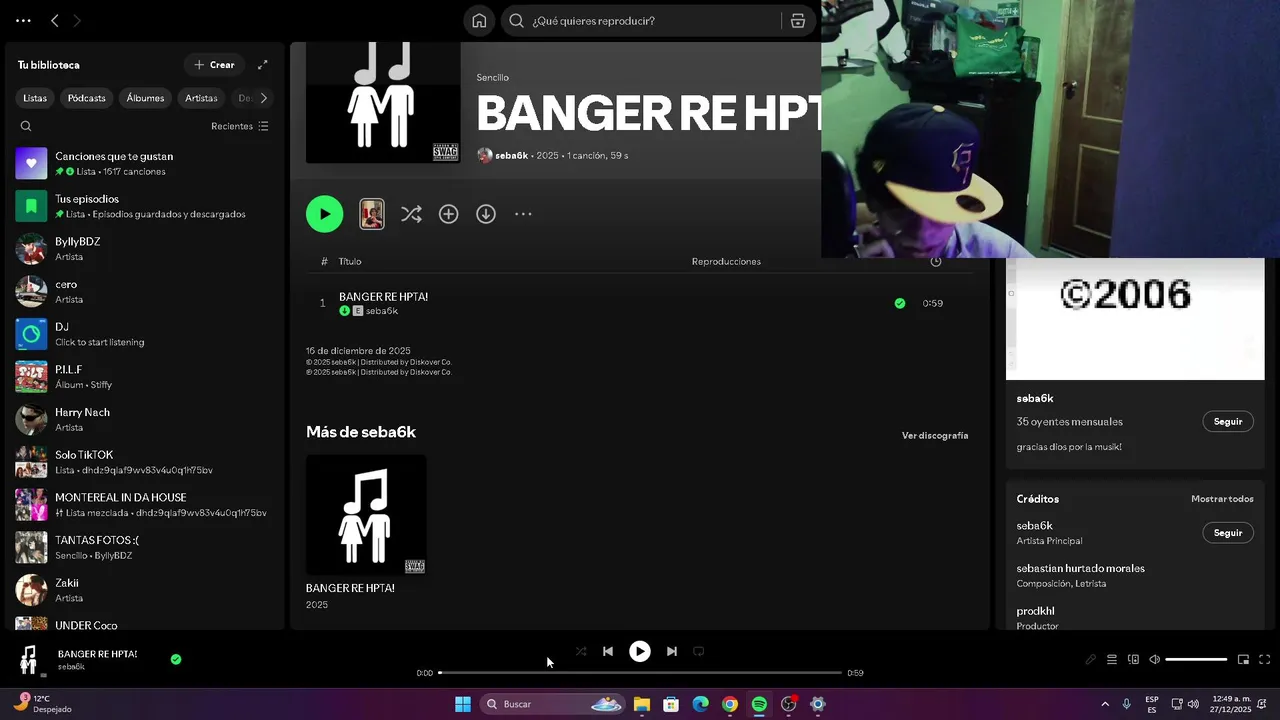Open MONTEREAL IN DA HOUSE mixed list
1280x720 pixels.
[143, 505]
